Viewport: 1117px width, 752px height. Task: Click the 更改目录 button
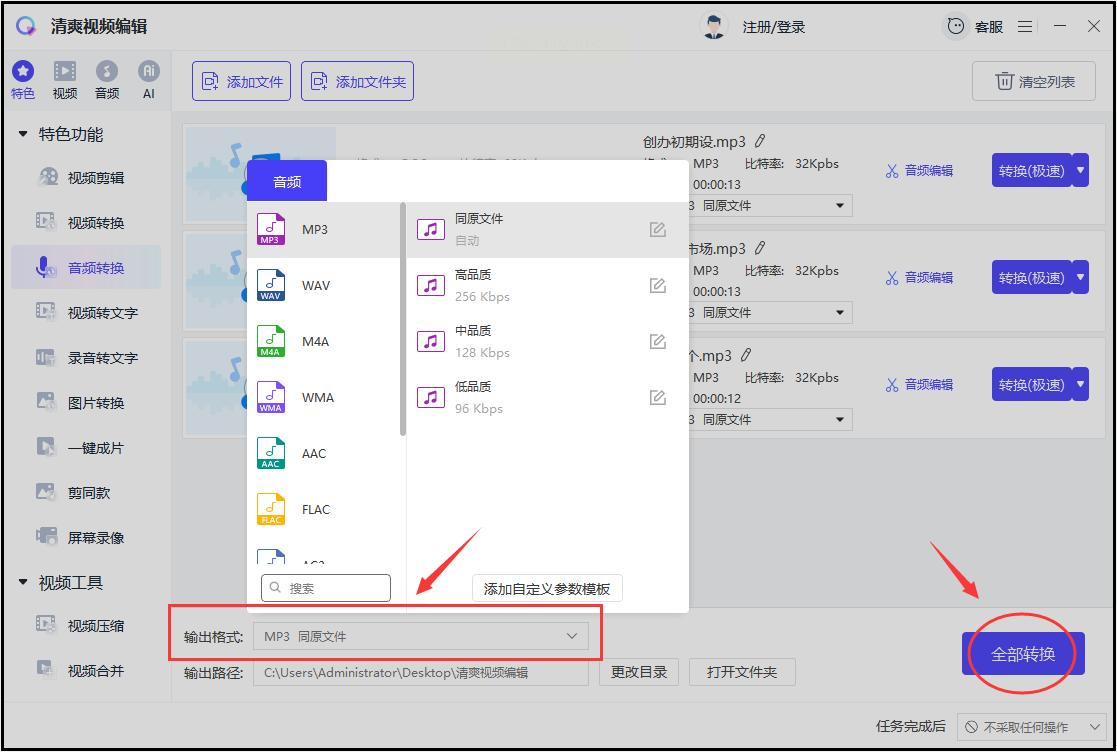click(639, 672)
